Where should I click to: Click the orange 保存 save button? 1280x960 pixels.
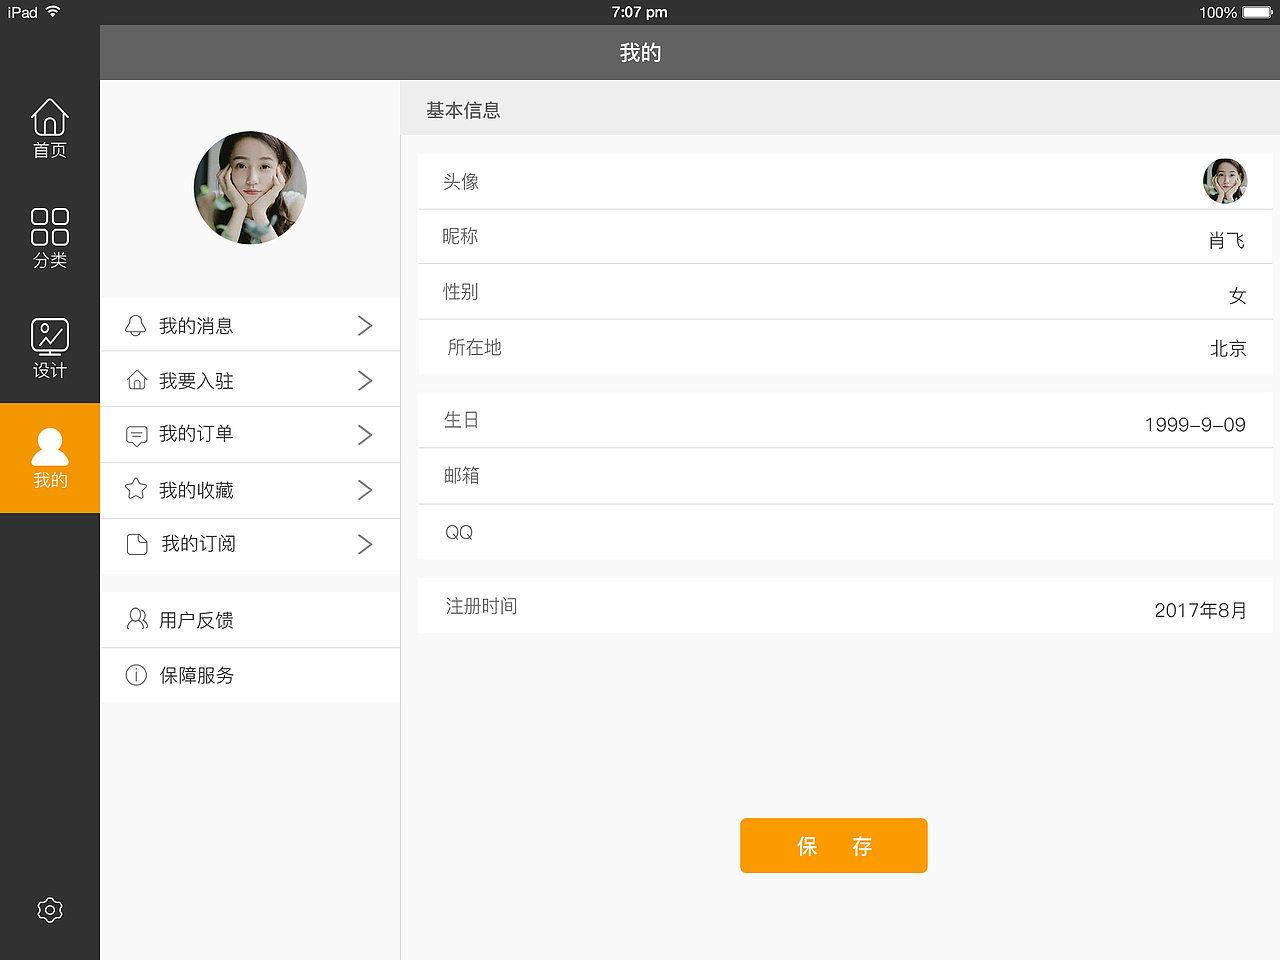(x=834, y=846)
